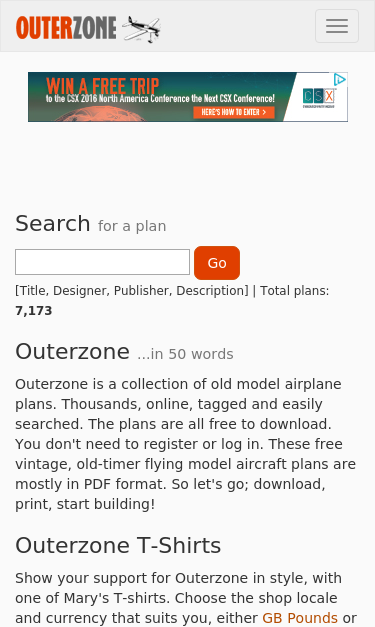This screenshot has width=375, height=627.
Task: Click the CSX logo in the ad
Action: tap(319, 97)
